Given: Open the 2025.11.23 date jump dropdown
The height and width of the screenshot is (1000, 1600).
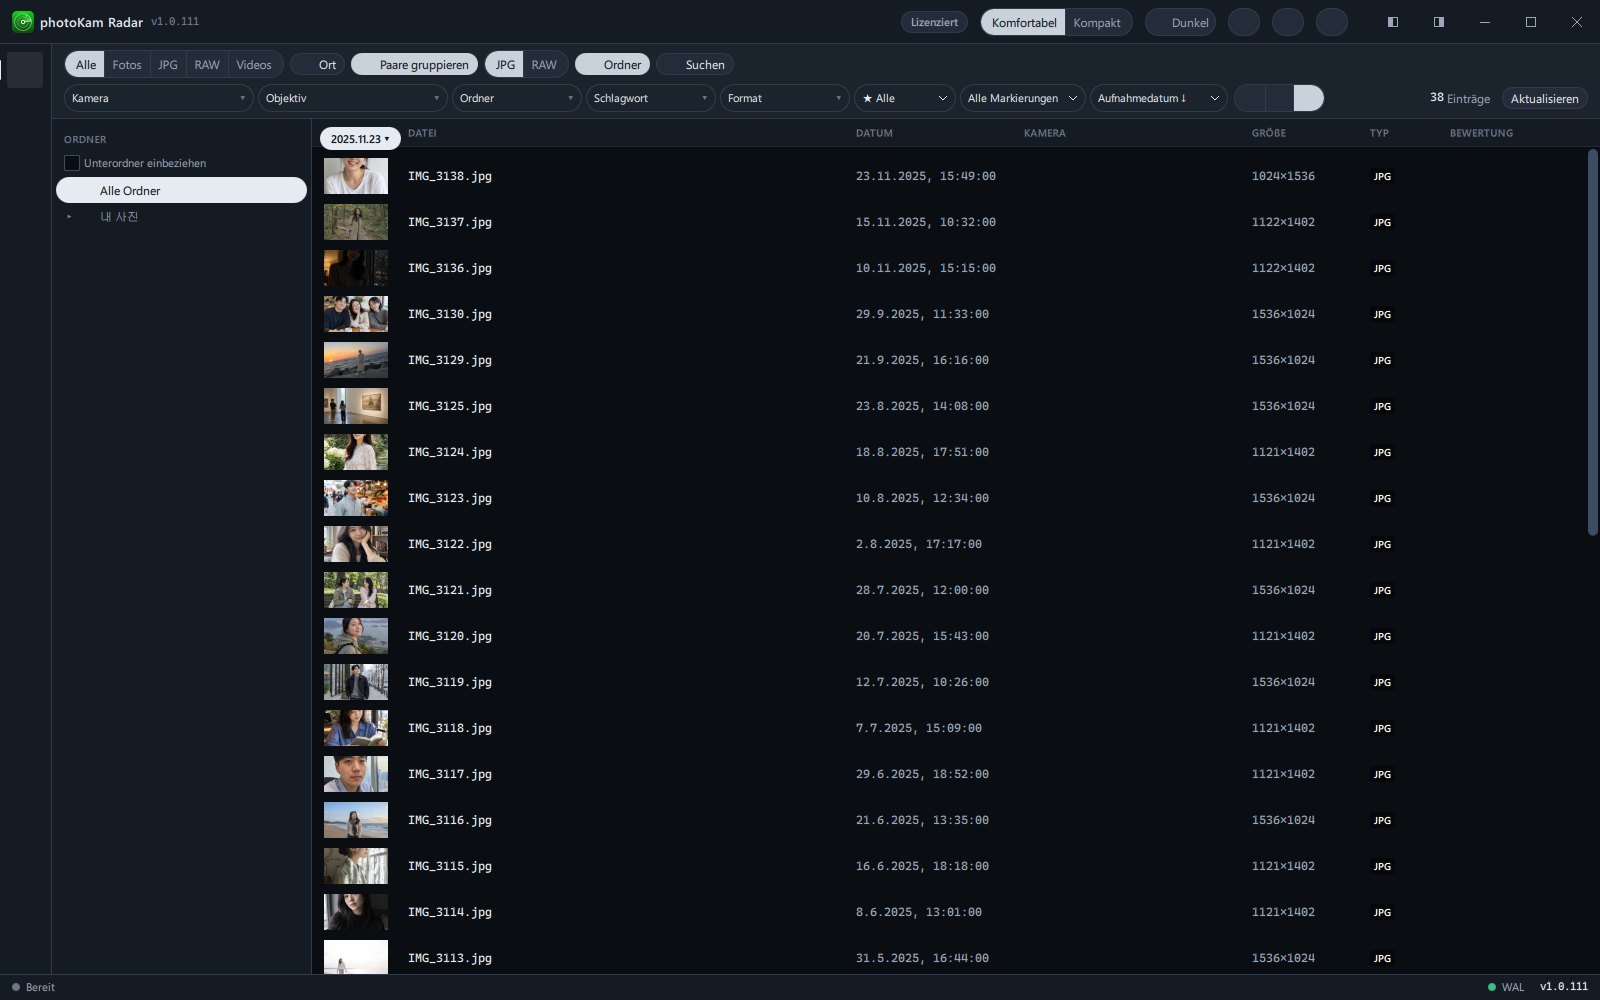Looking at the screenshot, I should click(x=360, y=139).
